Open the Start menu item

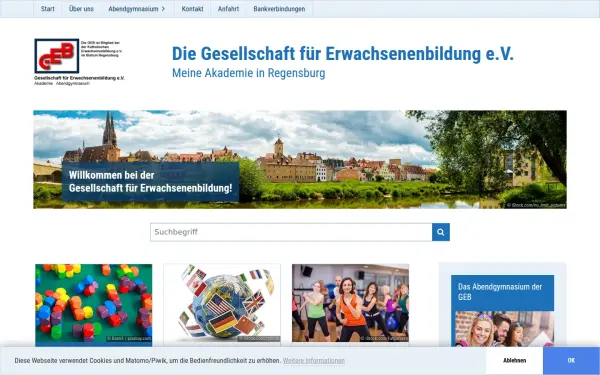coord(47,9)
